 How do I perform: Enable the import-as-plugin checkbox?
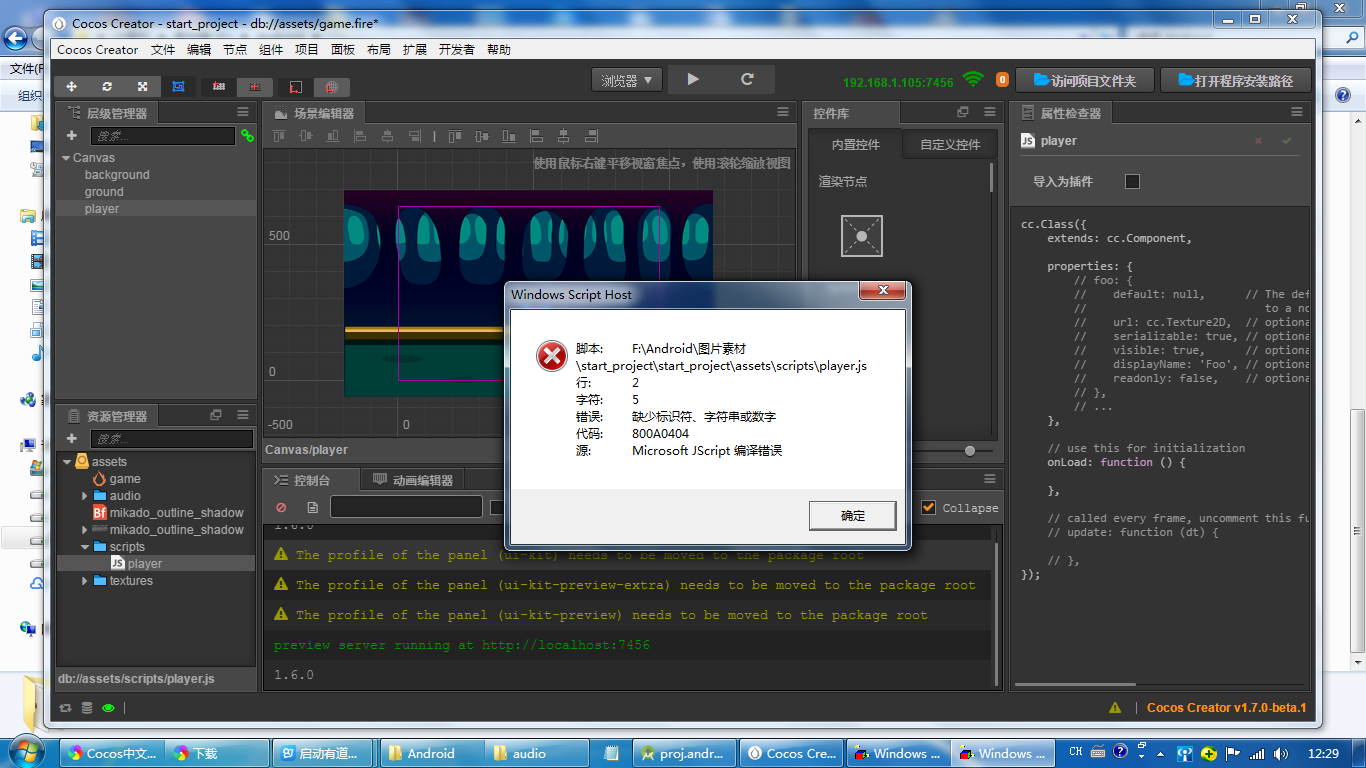(1132, 181)
